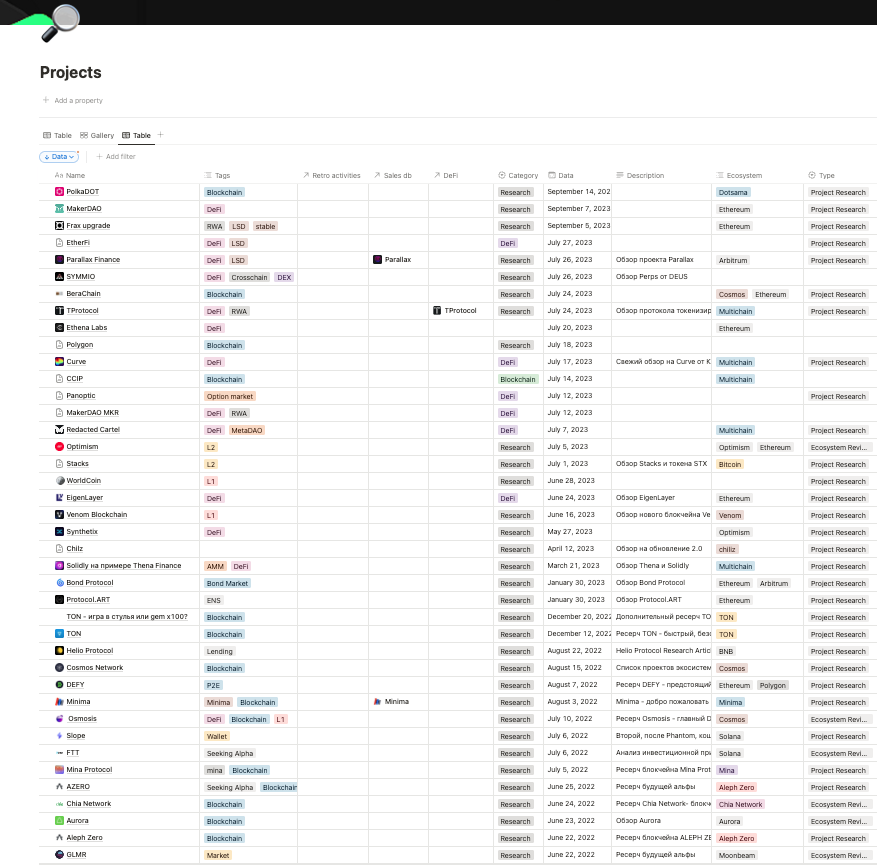
Task: Open the Data sort dropdown pill
Action: 59,157
